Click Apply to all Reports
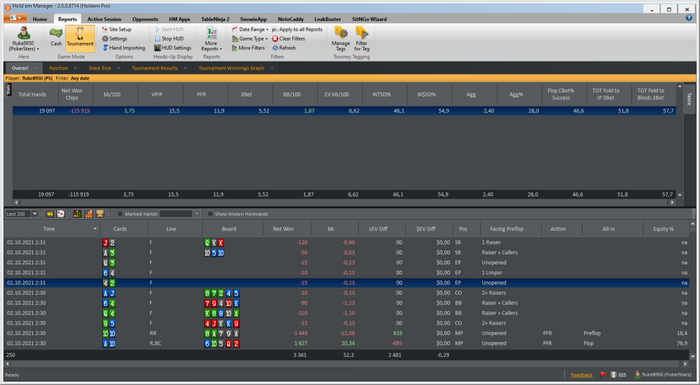 pyautogui.click(x=297, y=29)
